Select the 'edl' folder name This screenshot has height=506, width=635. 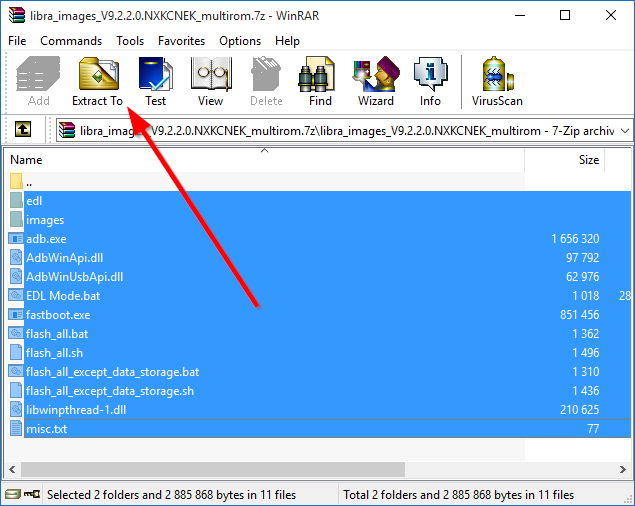click(x=34, y=201)
